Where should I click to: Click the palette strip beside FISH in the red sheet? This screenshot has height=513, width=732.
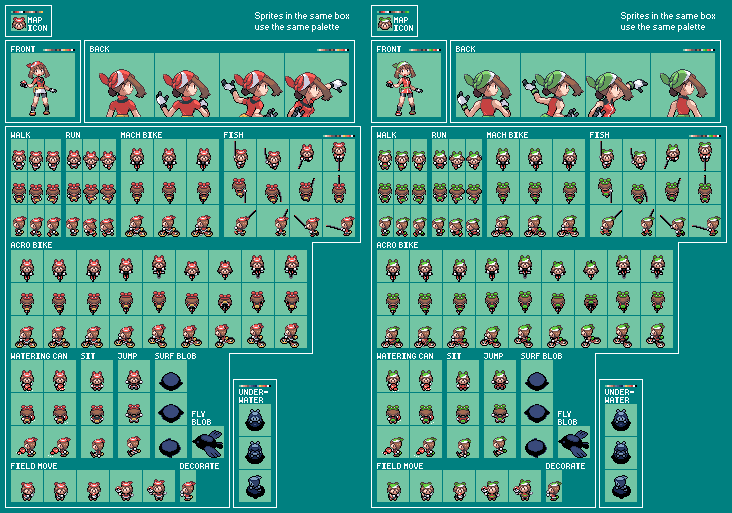point(339,136)
